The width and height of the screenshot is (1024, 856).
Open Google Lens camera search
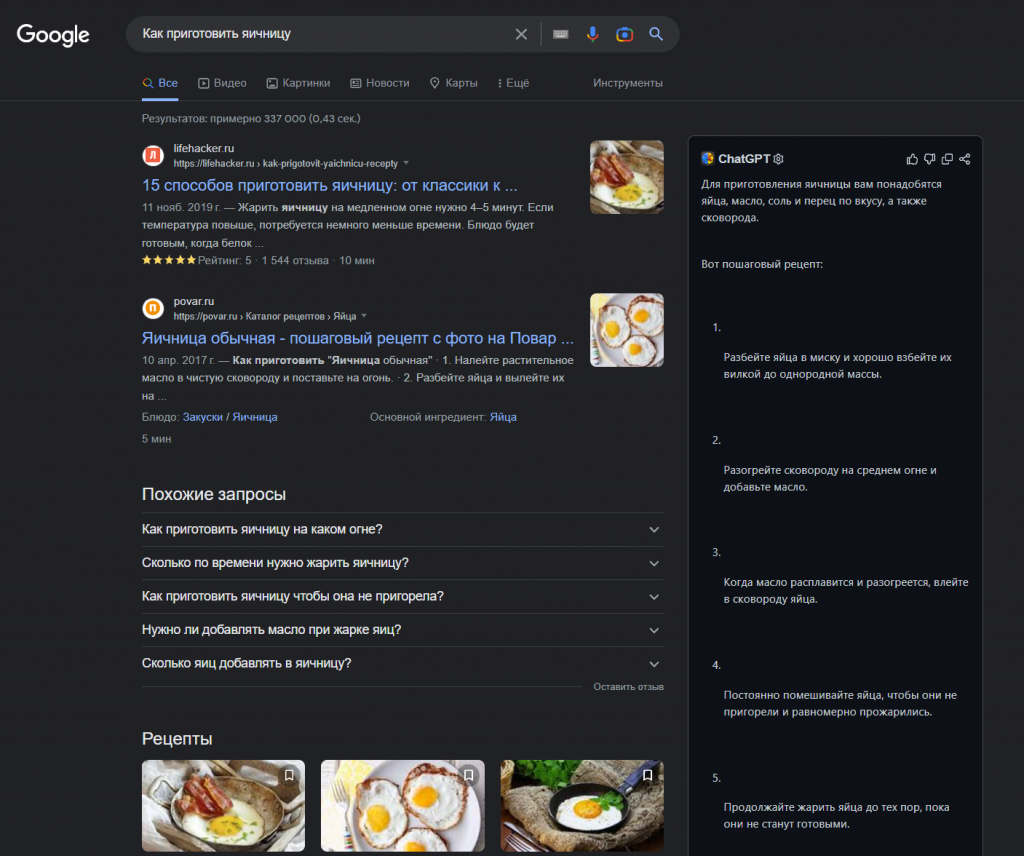coord(624,34)
